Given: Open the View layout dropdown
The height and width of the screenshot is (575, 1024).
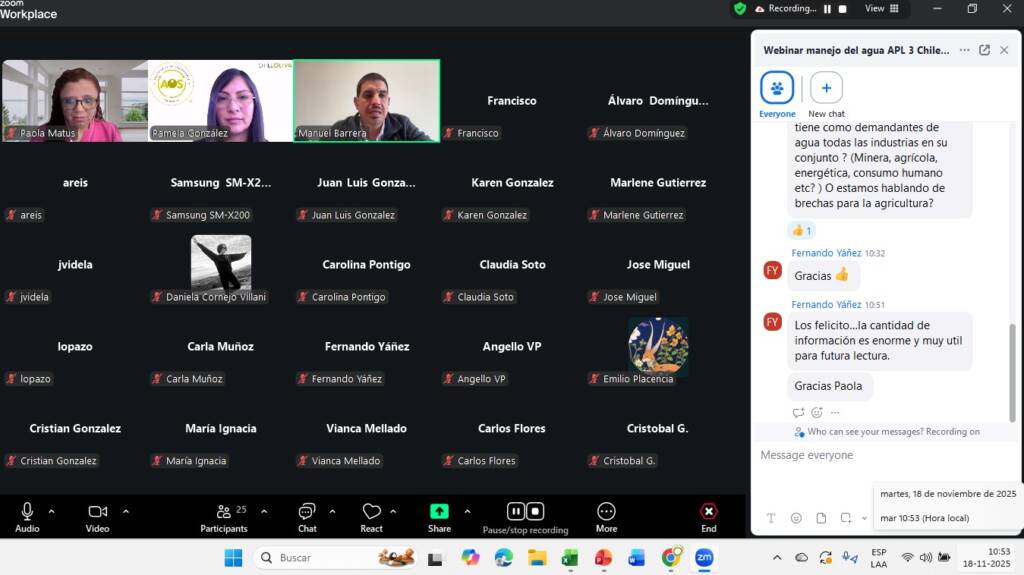Looking at the screenshot, I should tap(881, 9).
